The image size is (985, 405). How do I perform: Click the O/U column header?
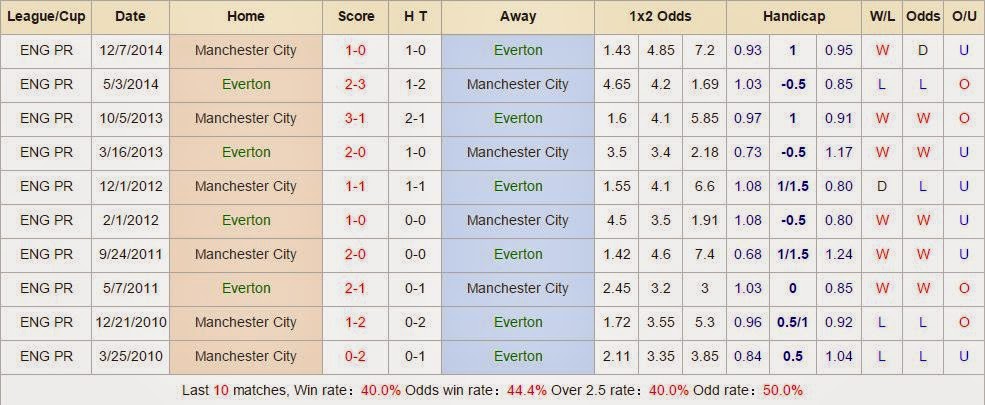click(964, 16)
